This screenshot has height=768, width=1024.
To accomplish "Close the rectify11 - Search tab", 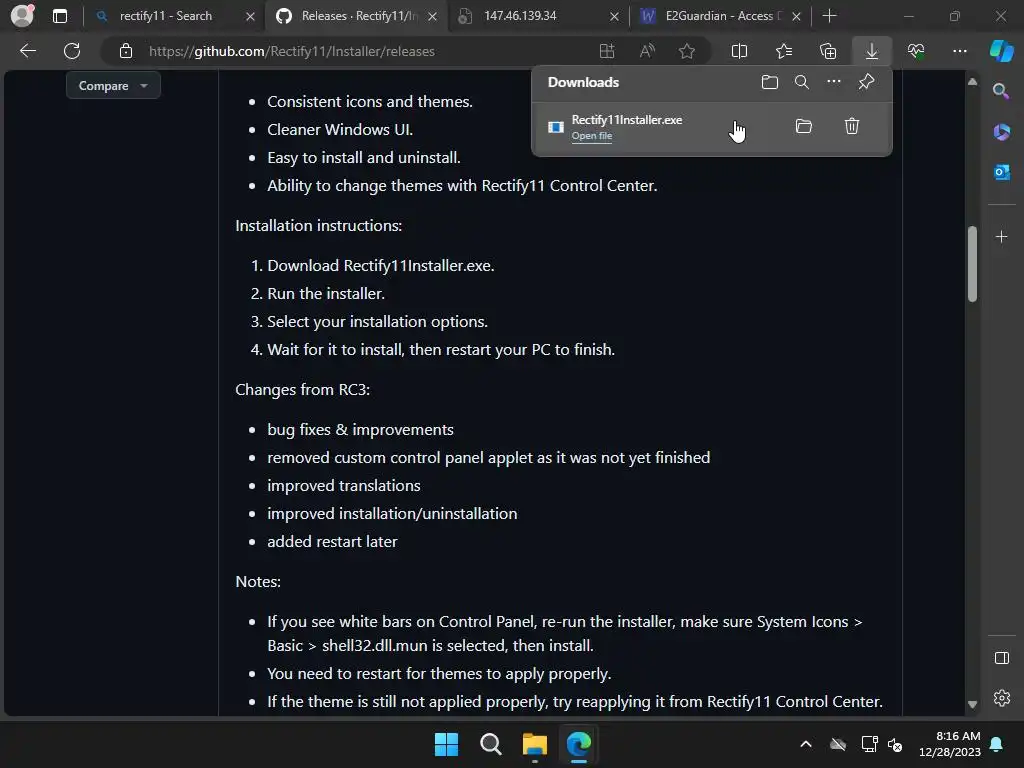I will [x=250, y=16].
